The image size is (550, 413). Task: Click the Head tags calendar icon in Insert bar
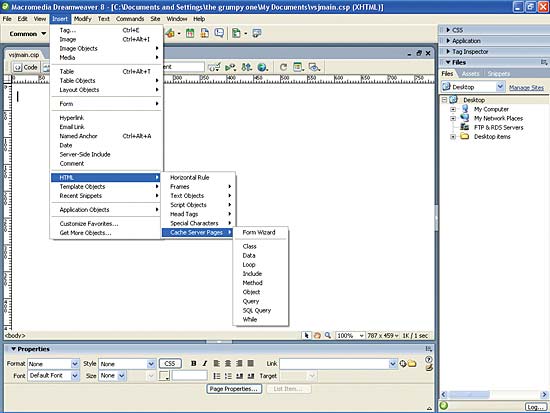pos(190,33)
